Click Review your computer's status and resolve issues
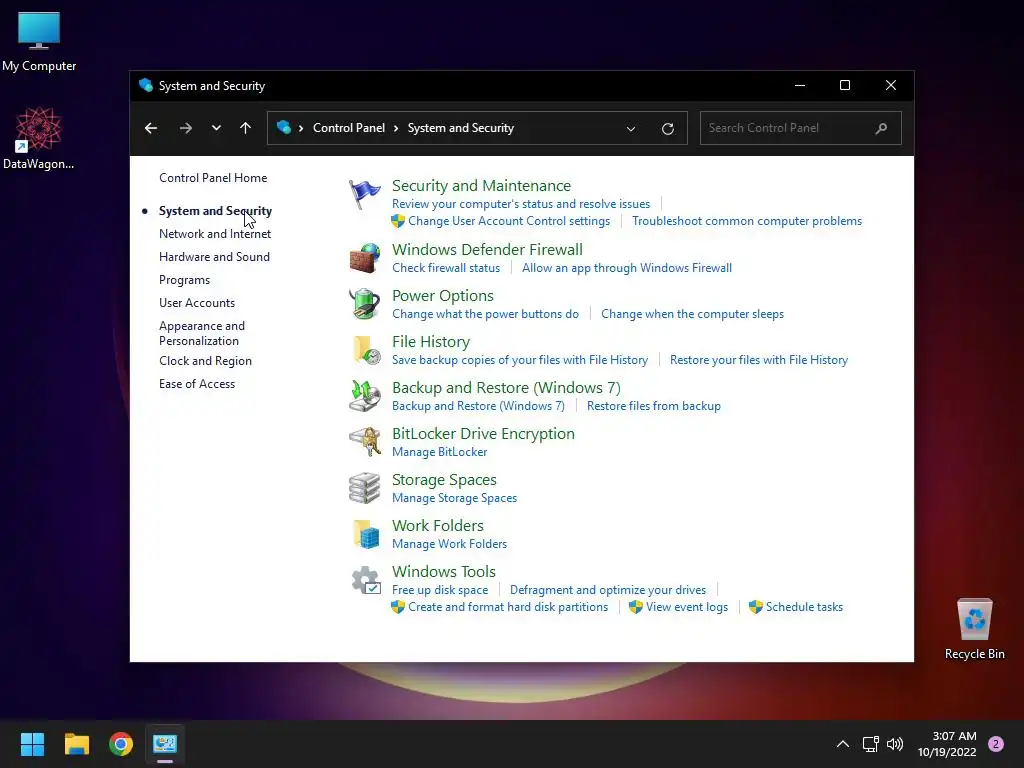This screenshot has height=768, width=1024. tap(521, 204)
